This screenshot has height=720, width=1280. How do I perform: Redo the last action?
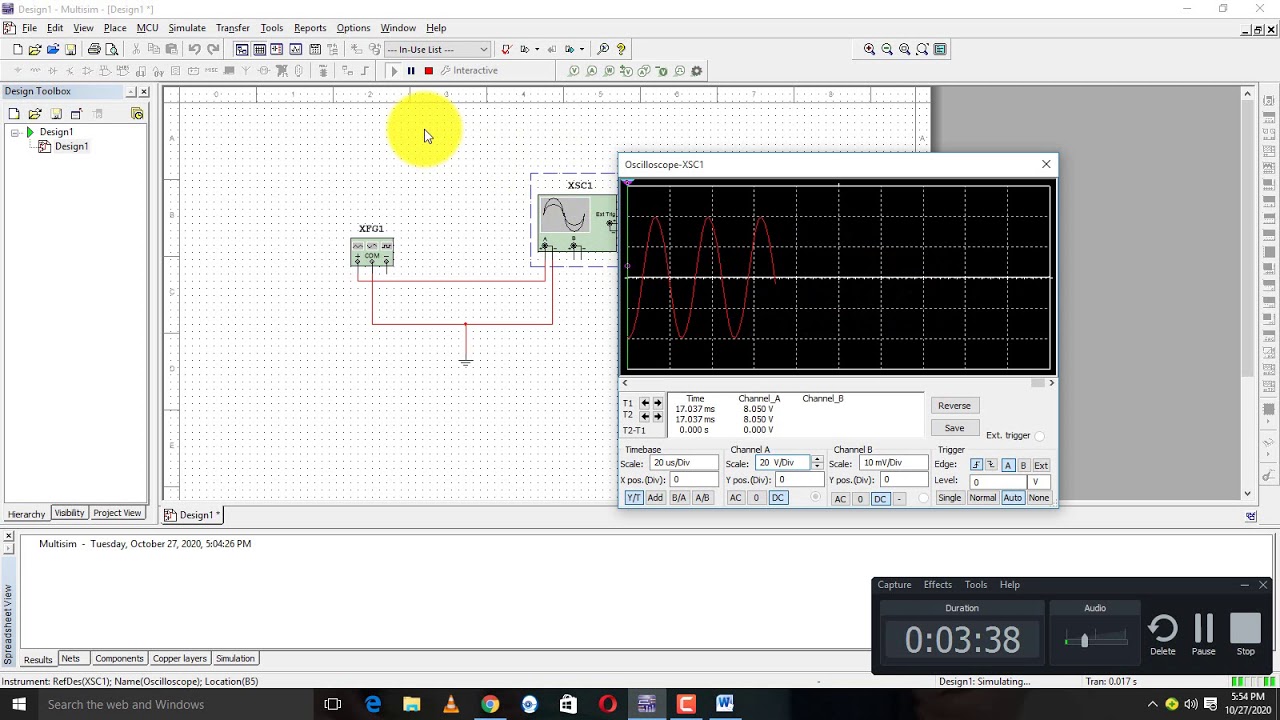point(213,49)
